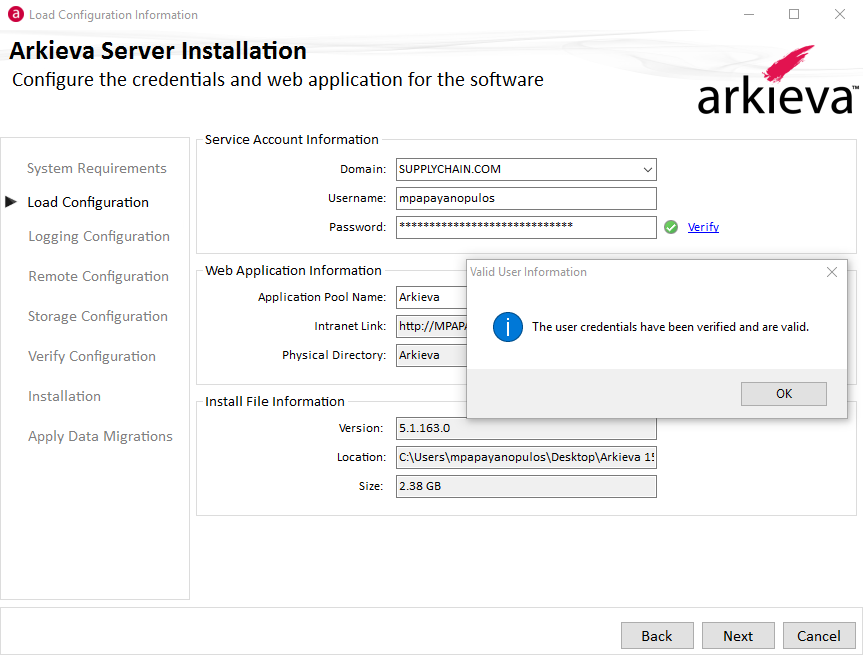The image size is (863, 655).
Task: Click the Domain: label
Action: [363, 170]
